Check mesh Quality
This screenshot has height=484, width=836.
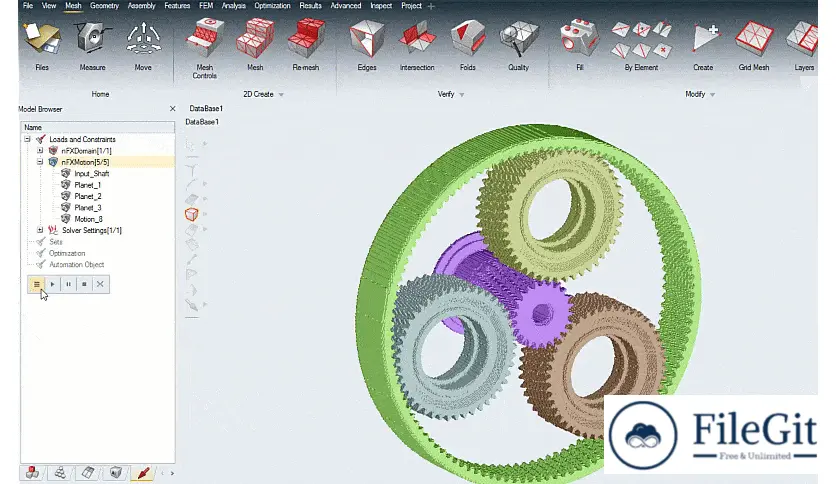[518, 45]
